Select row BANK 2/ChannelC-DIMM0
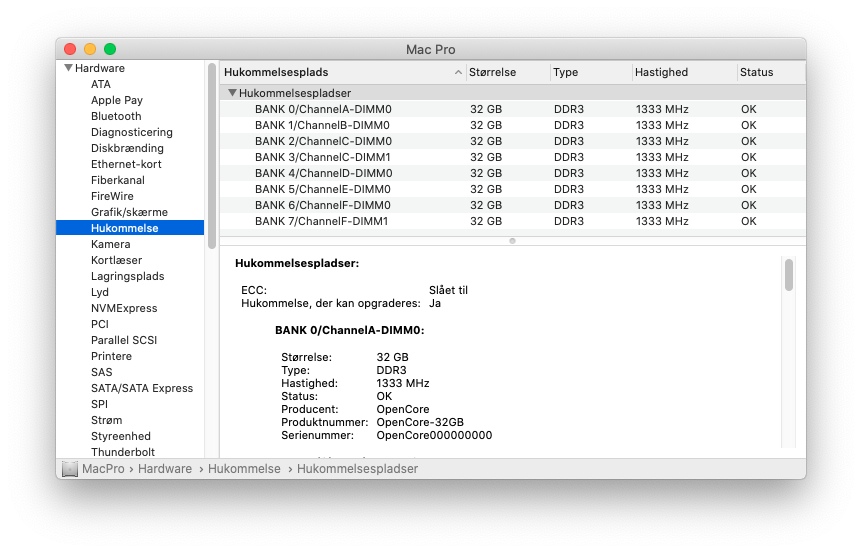 [x=513, y=141]
